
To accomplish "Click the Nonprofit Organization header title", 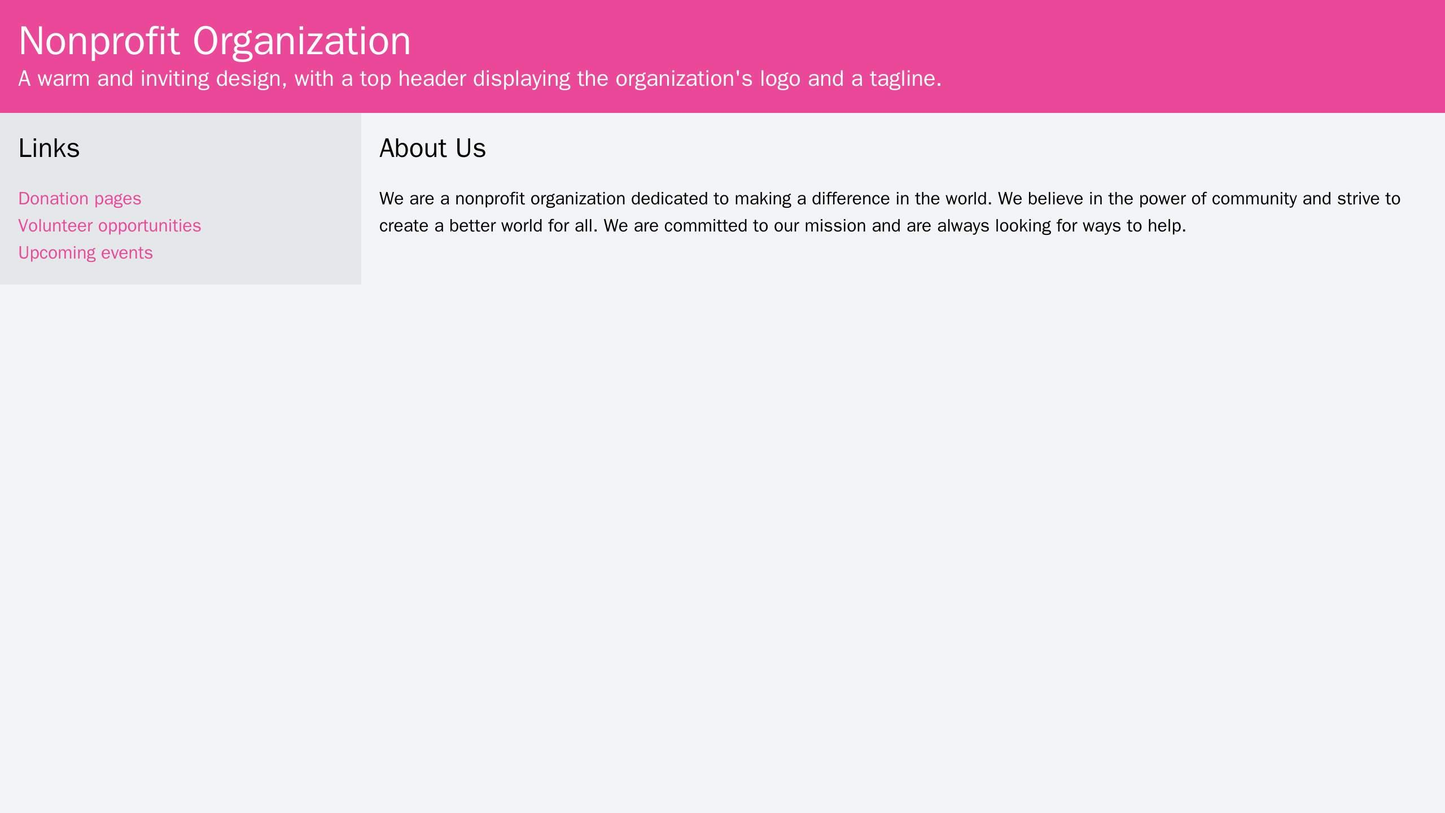I will pos(215,40).
